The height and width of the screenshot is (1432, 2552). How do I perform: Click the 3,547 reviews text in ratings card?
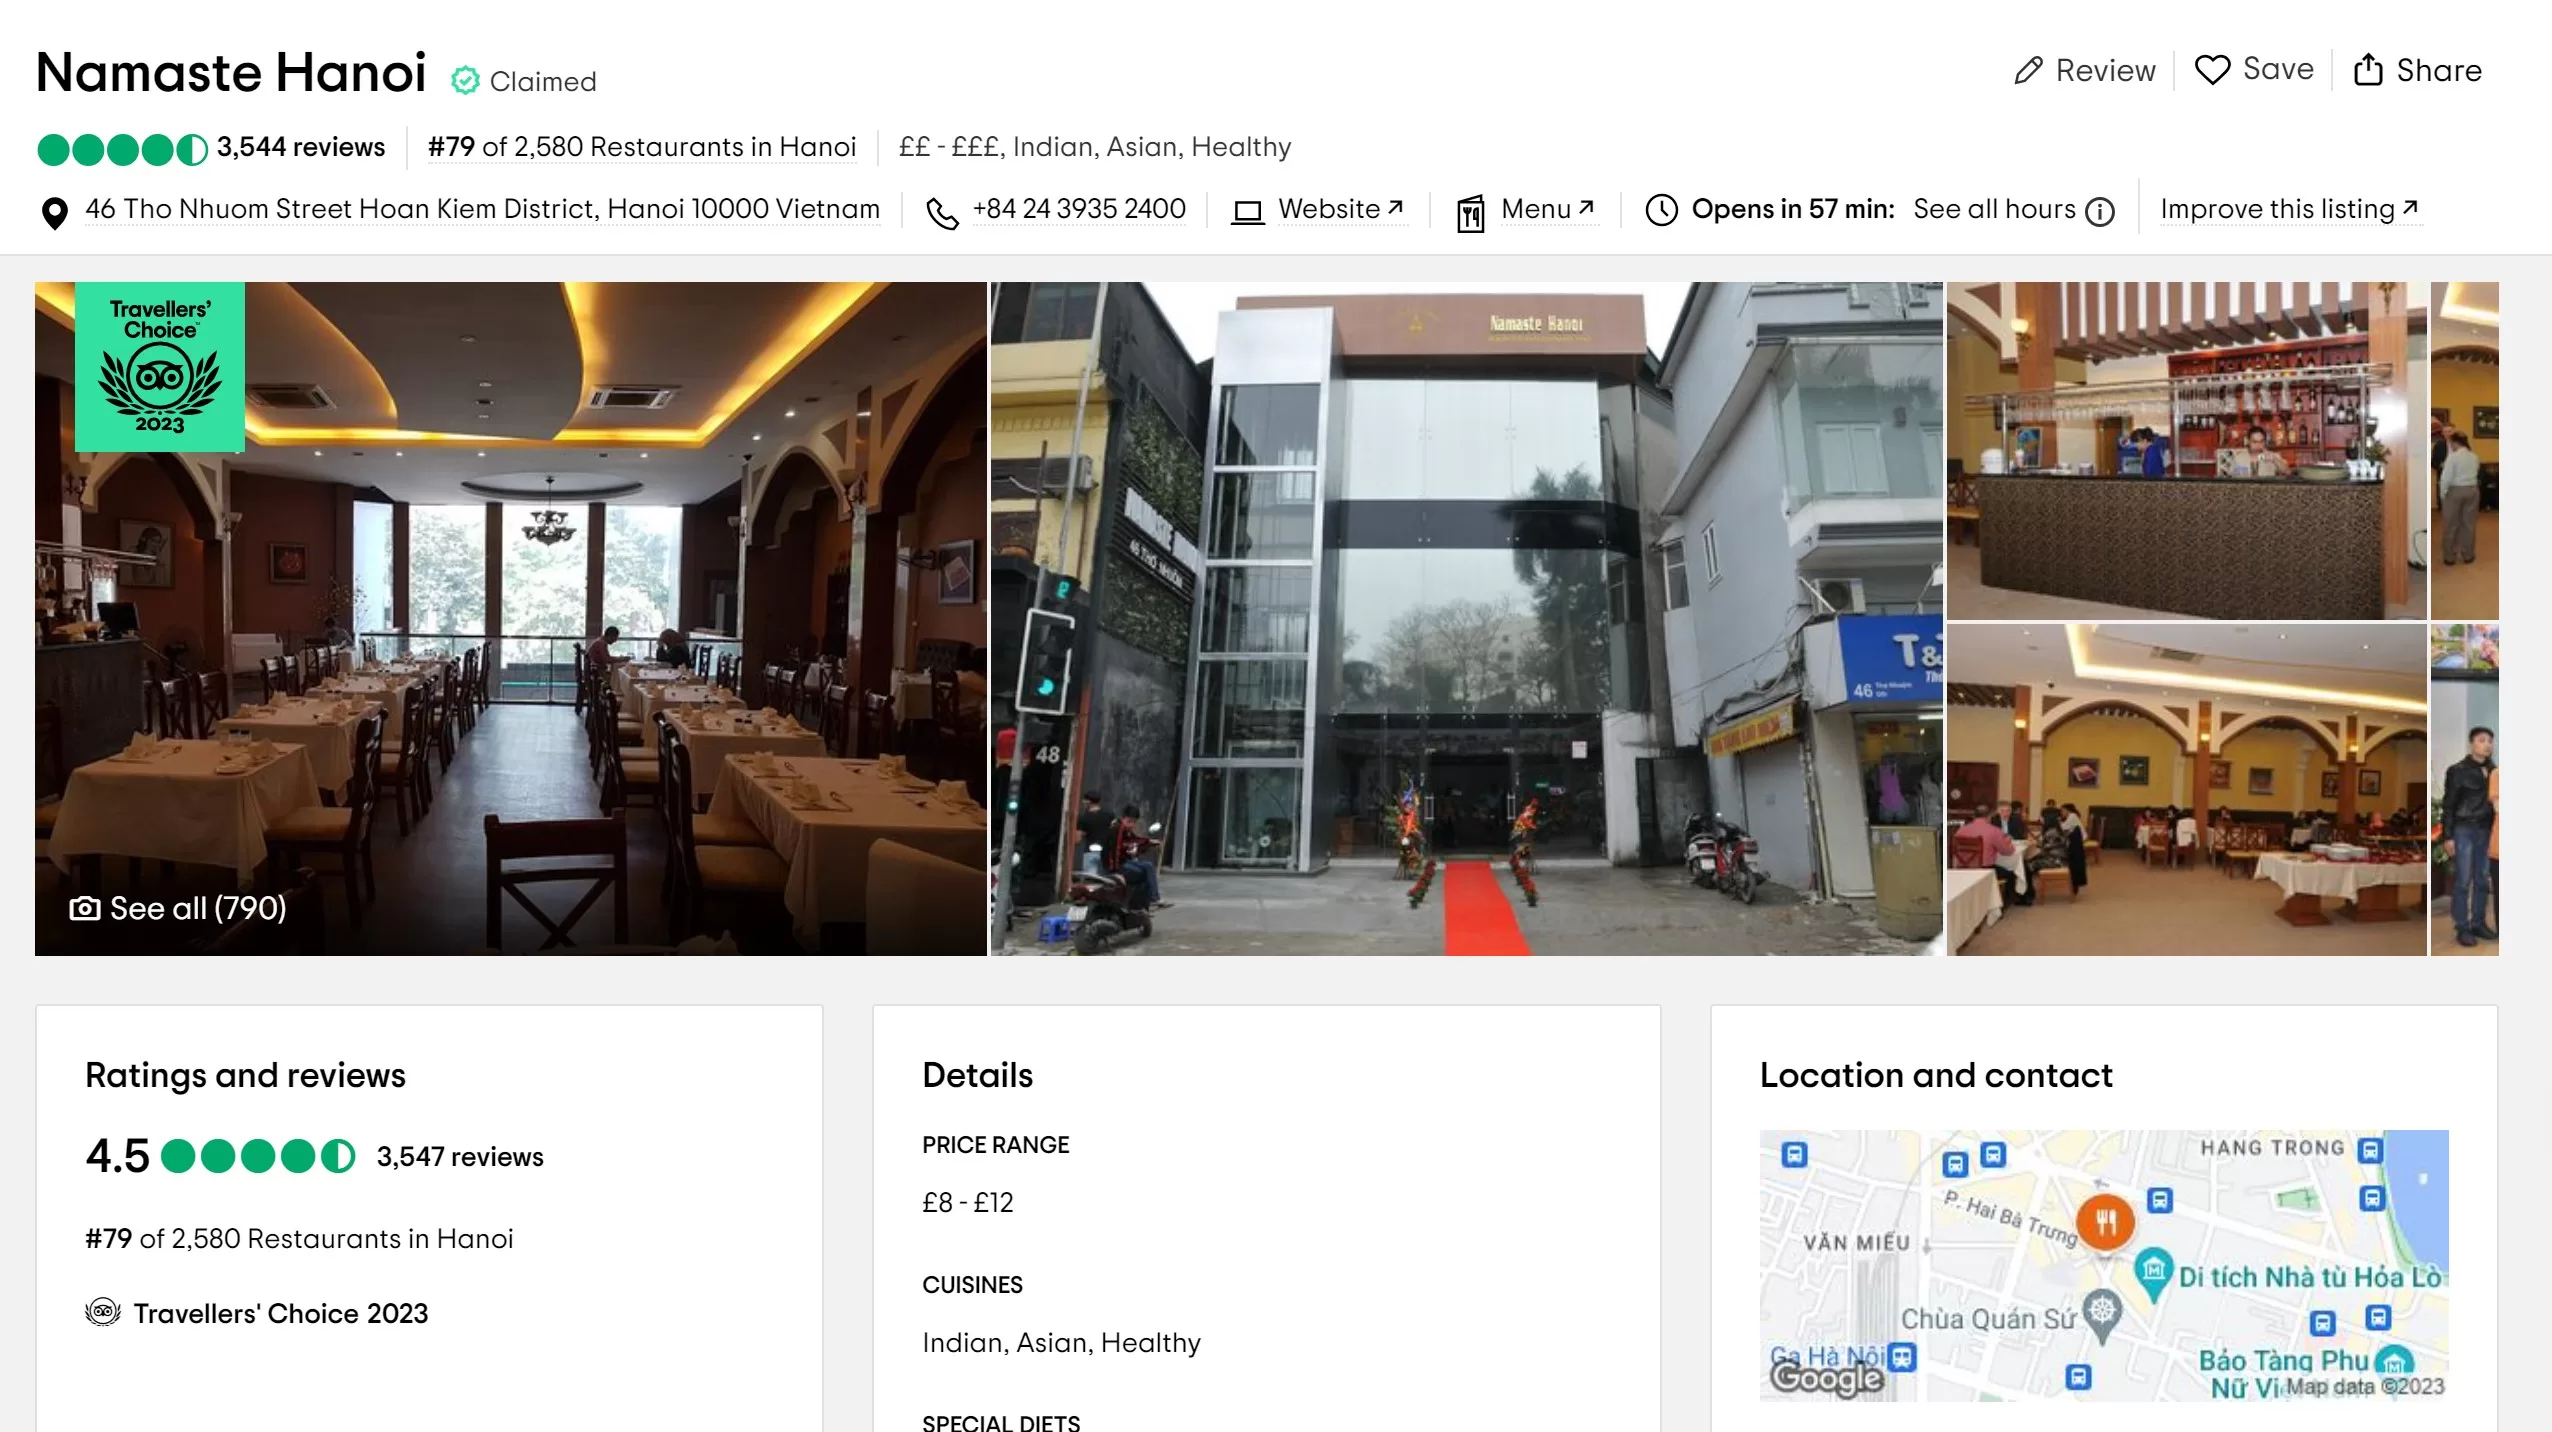click(x=460, y=1157)
